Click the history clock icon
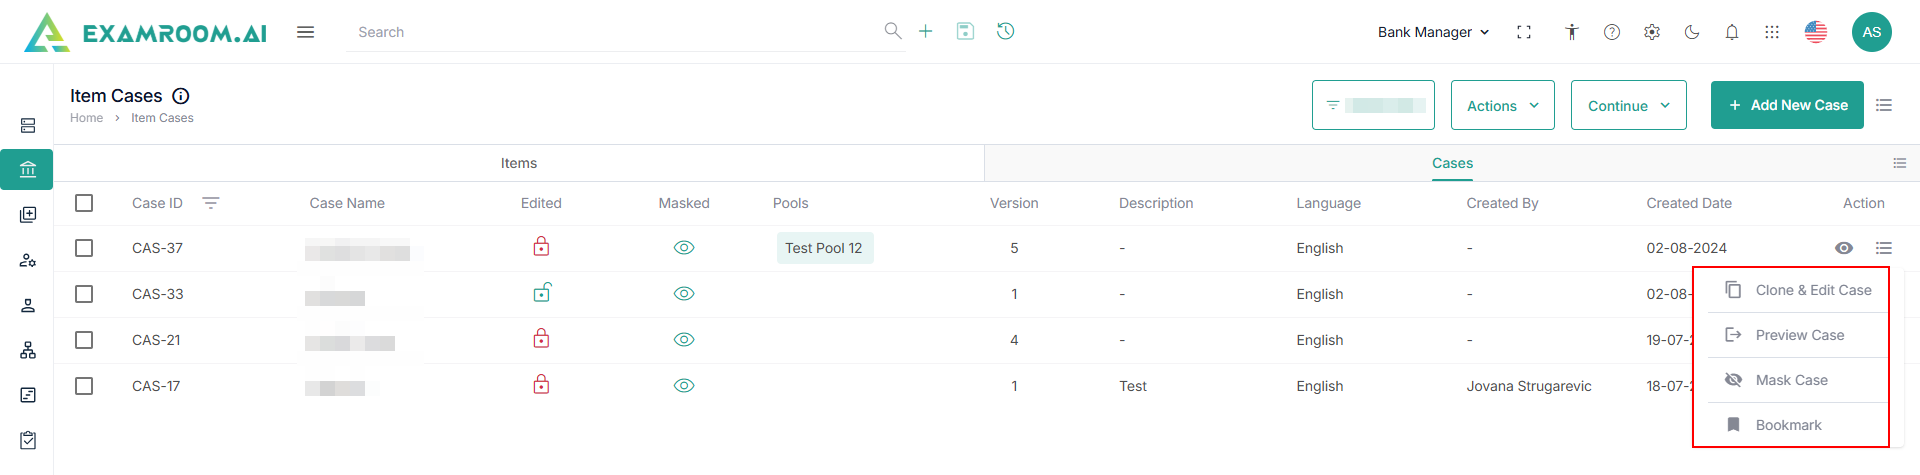The width and height of the screenshot is (1920, 475). (x=1006, y=31)
